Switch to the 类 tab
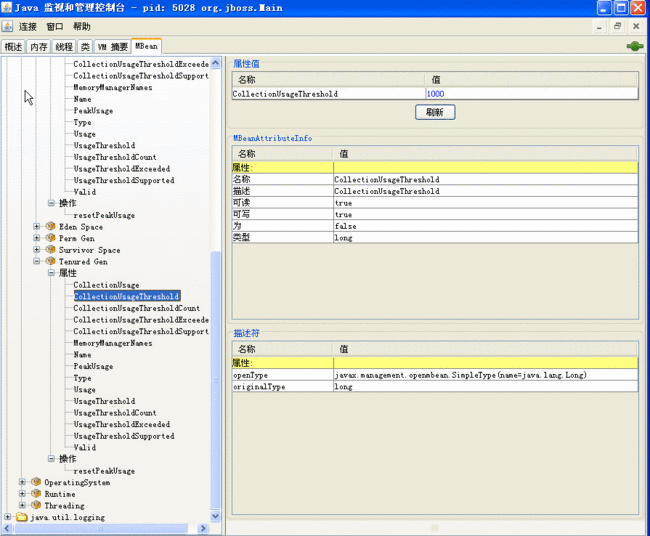650x536 pixels. pyautogui.click(x=85, y=47)
